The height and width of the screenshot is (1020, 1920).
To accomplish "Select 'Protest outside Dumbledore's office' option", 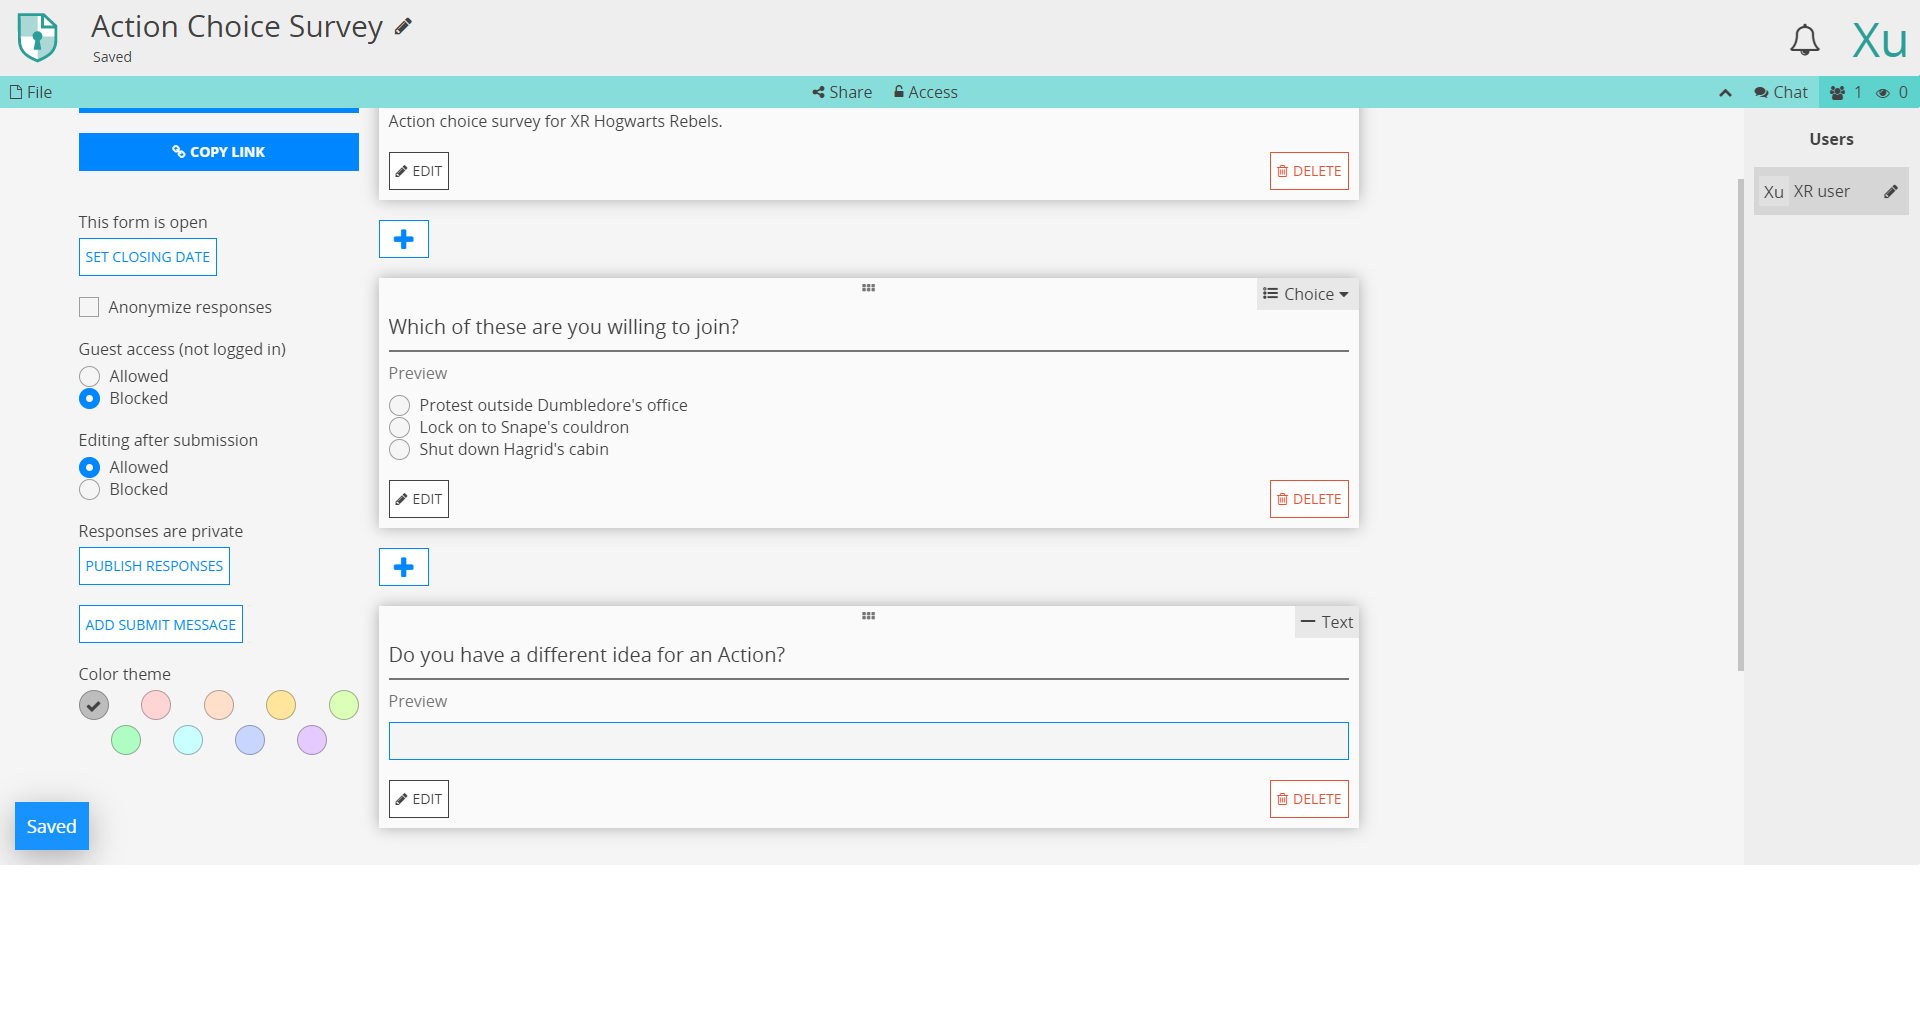I will 400,405.
